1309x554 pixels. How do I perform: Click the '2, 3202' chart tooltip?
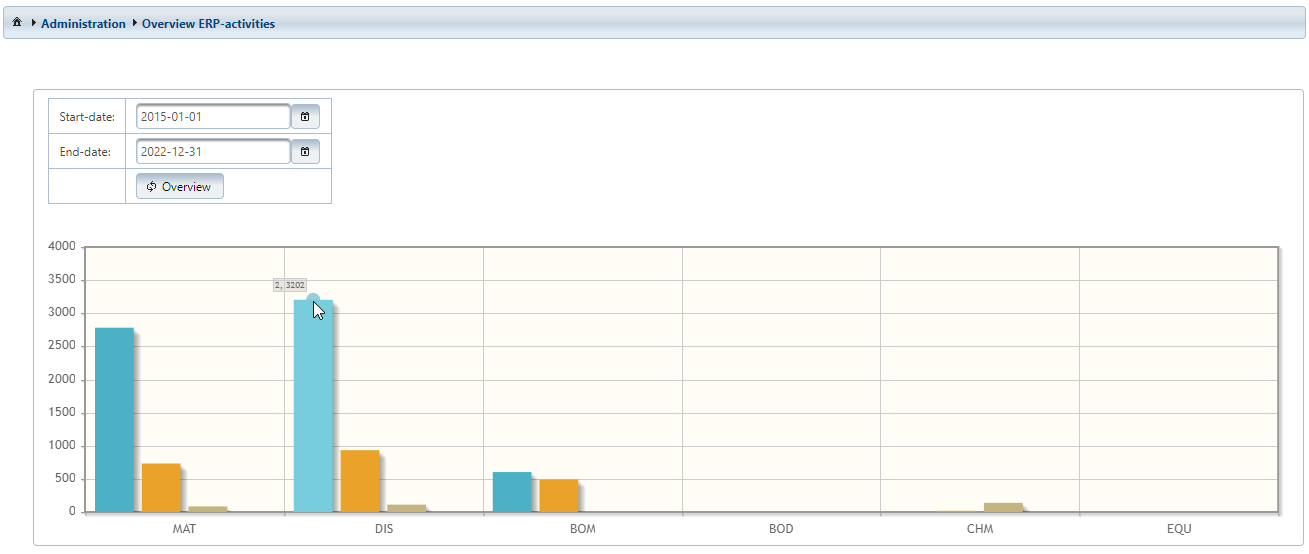click(290, 286)
